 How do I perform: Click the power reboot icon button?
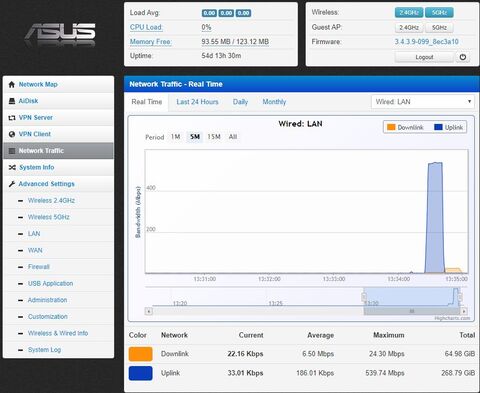pyautogui.click(x=463, y=57)
